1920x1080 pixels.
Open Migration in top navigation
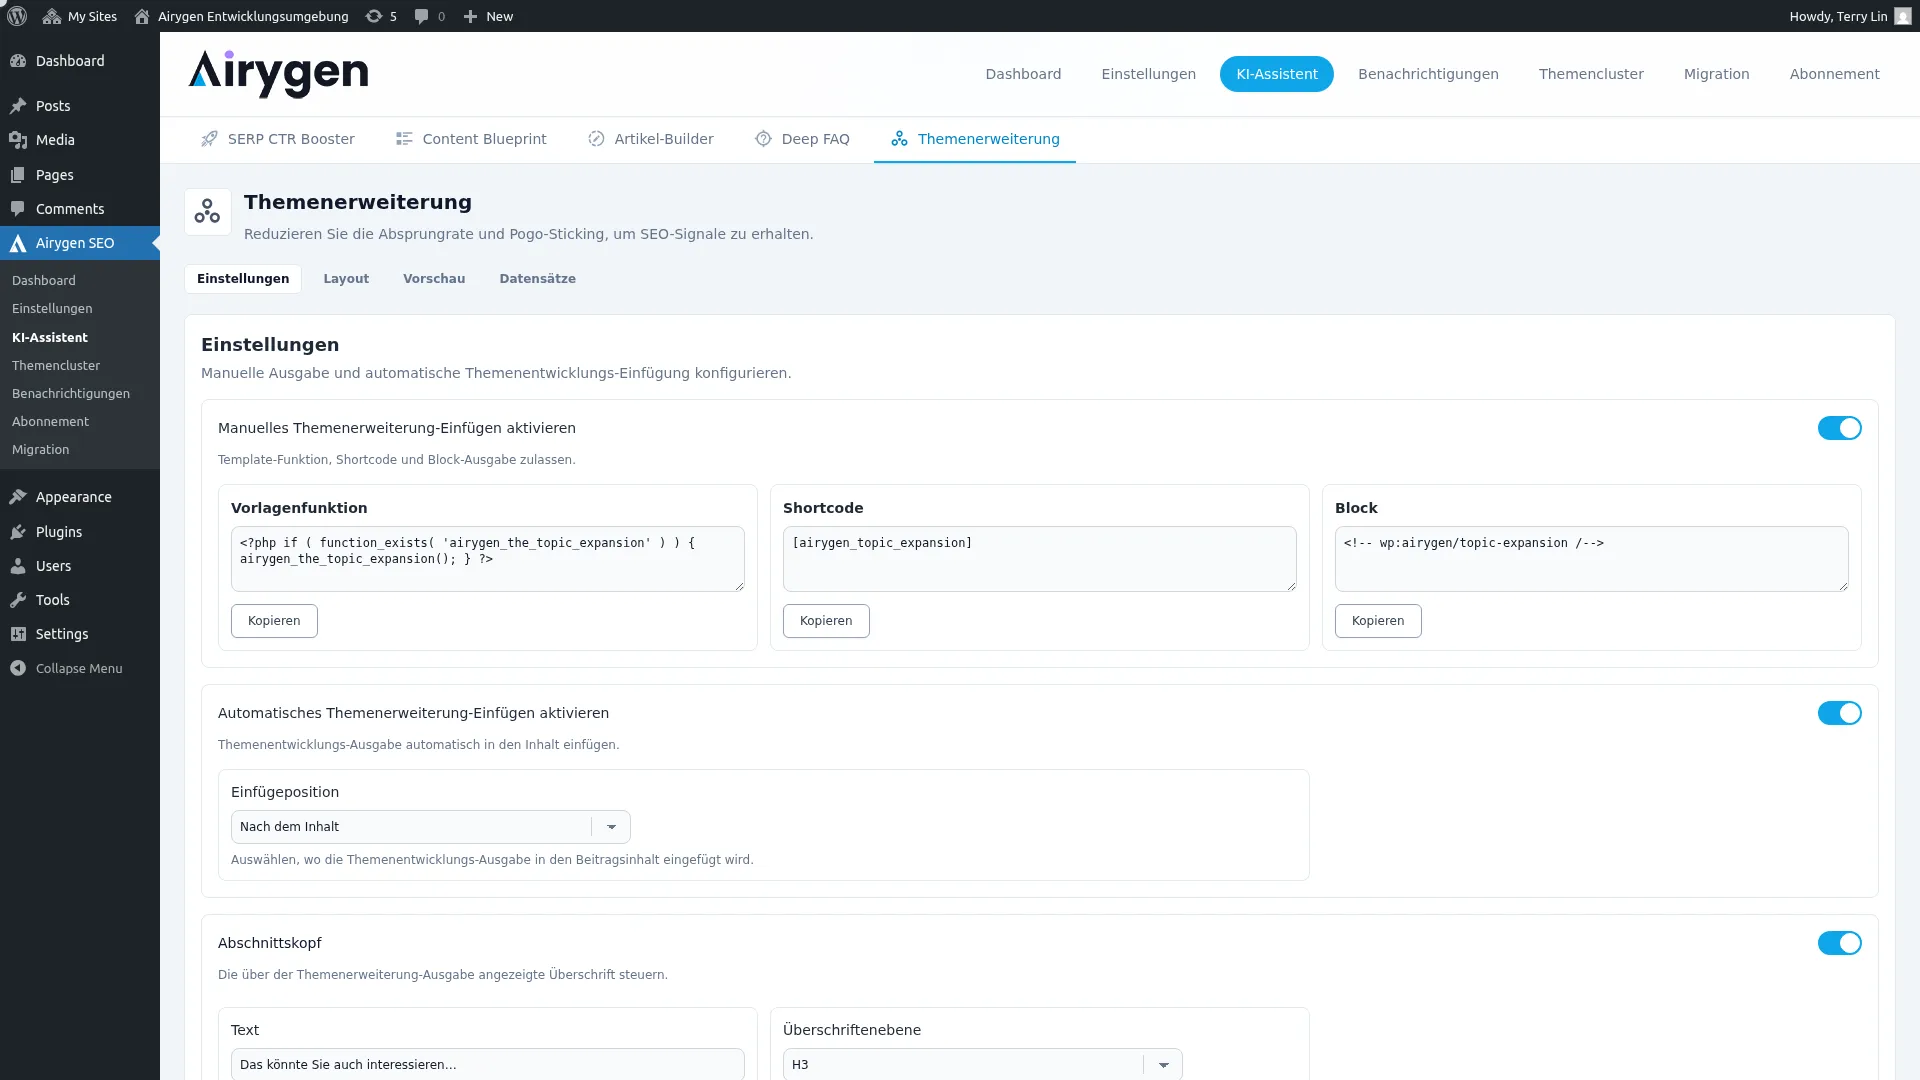point(1716,74)
